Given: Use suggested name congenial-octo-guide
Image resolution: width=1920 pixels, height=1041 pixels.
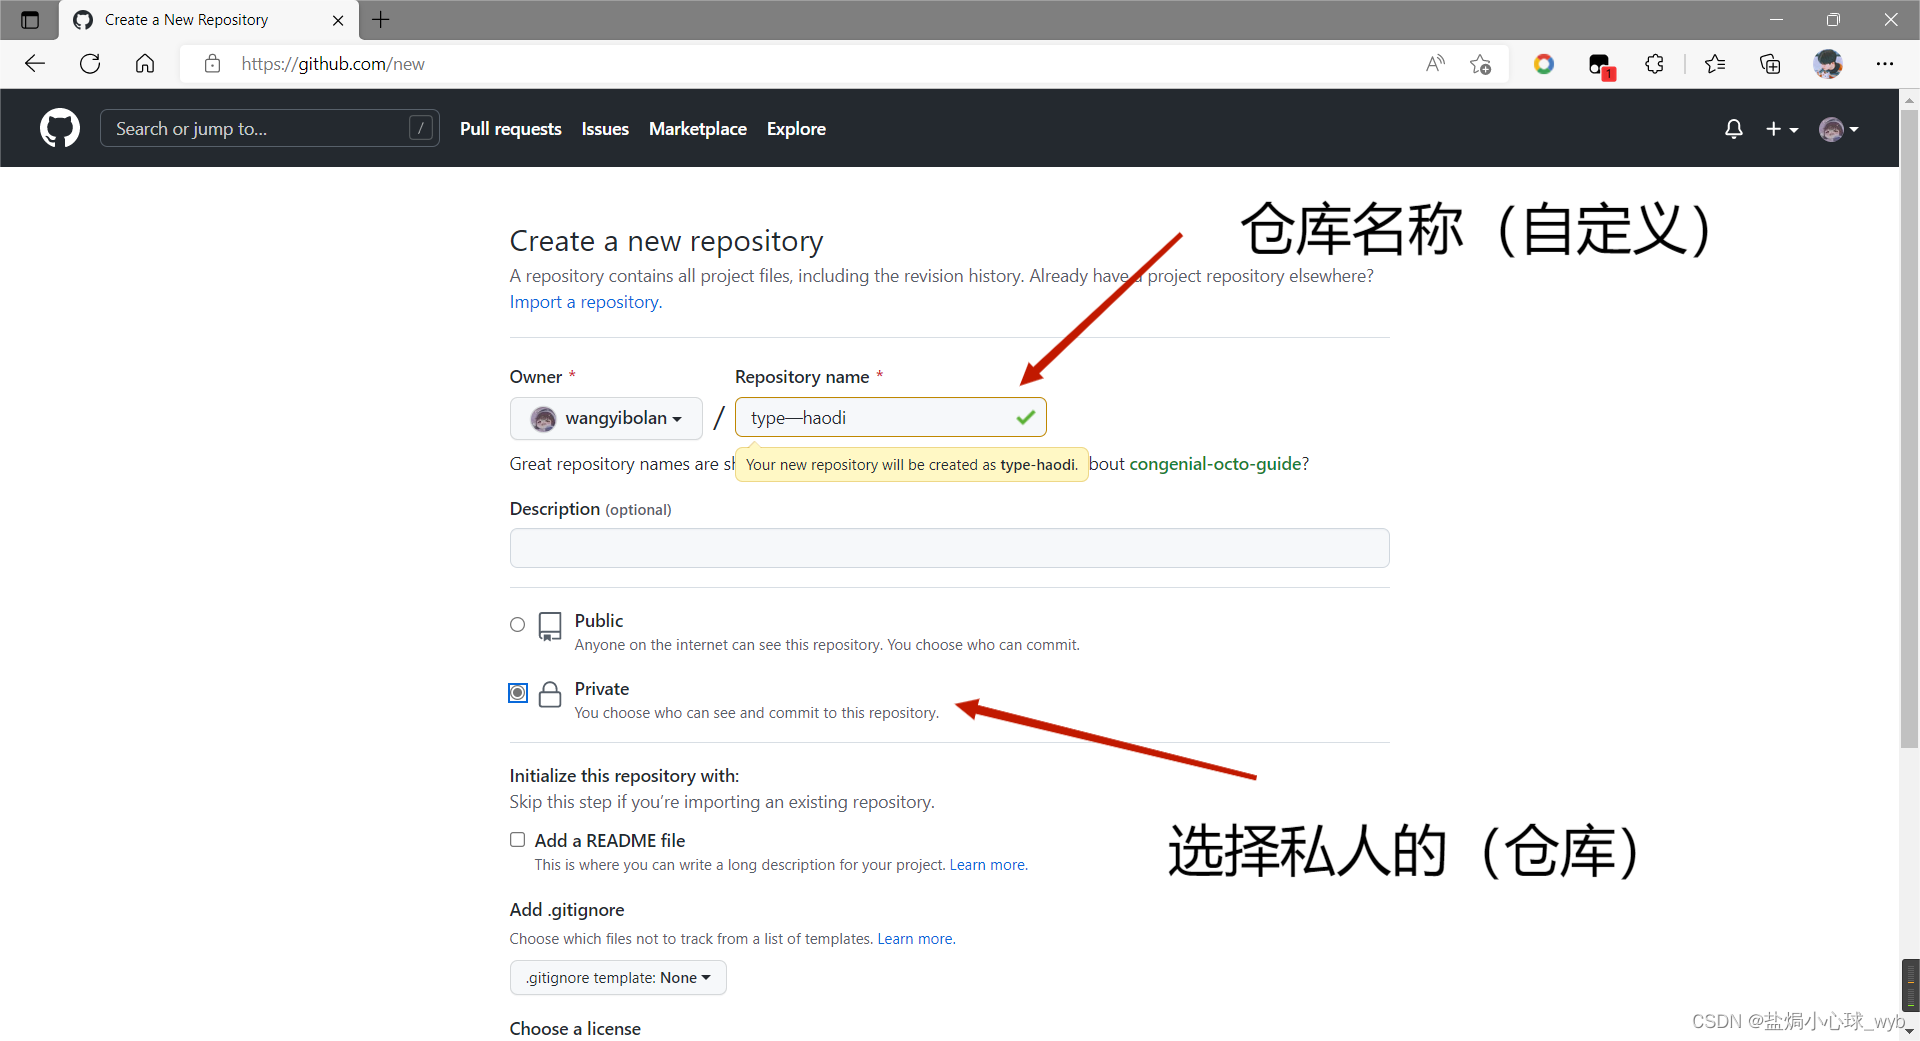Looking at the screenshot, I should [1215, 464].
